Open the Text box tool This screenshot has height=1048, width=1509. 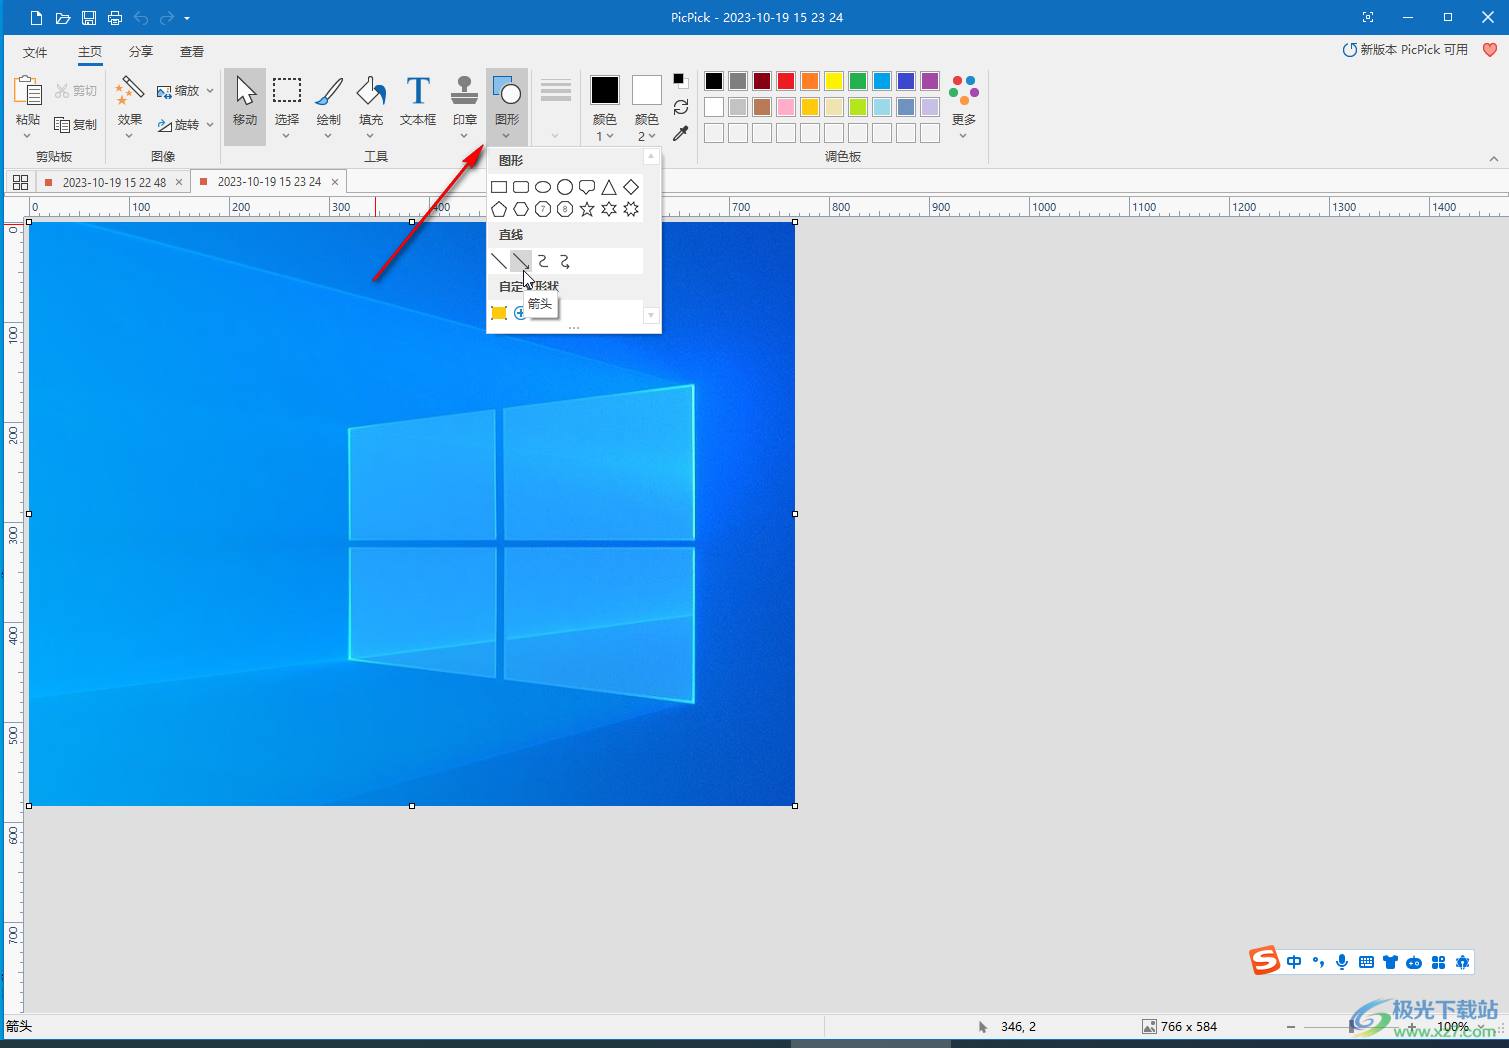coord(418,101)
